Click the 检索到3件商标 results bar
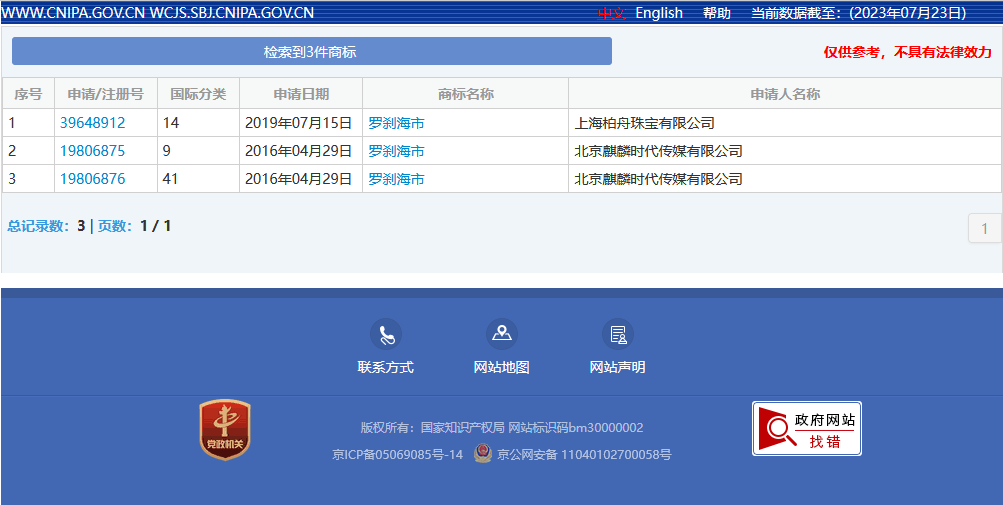The image size is (1003, 505). pos(311,51)
